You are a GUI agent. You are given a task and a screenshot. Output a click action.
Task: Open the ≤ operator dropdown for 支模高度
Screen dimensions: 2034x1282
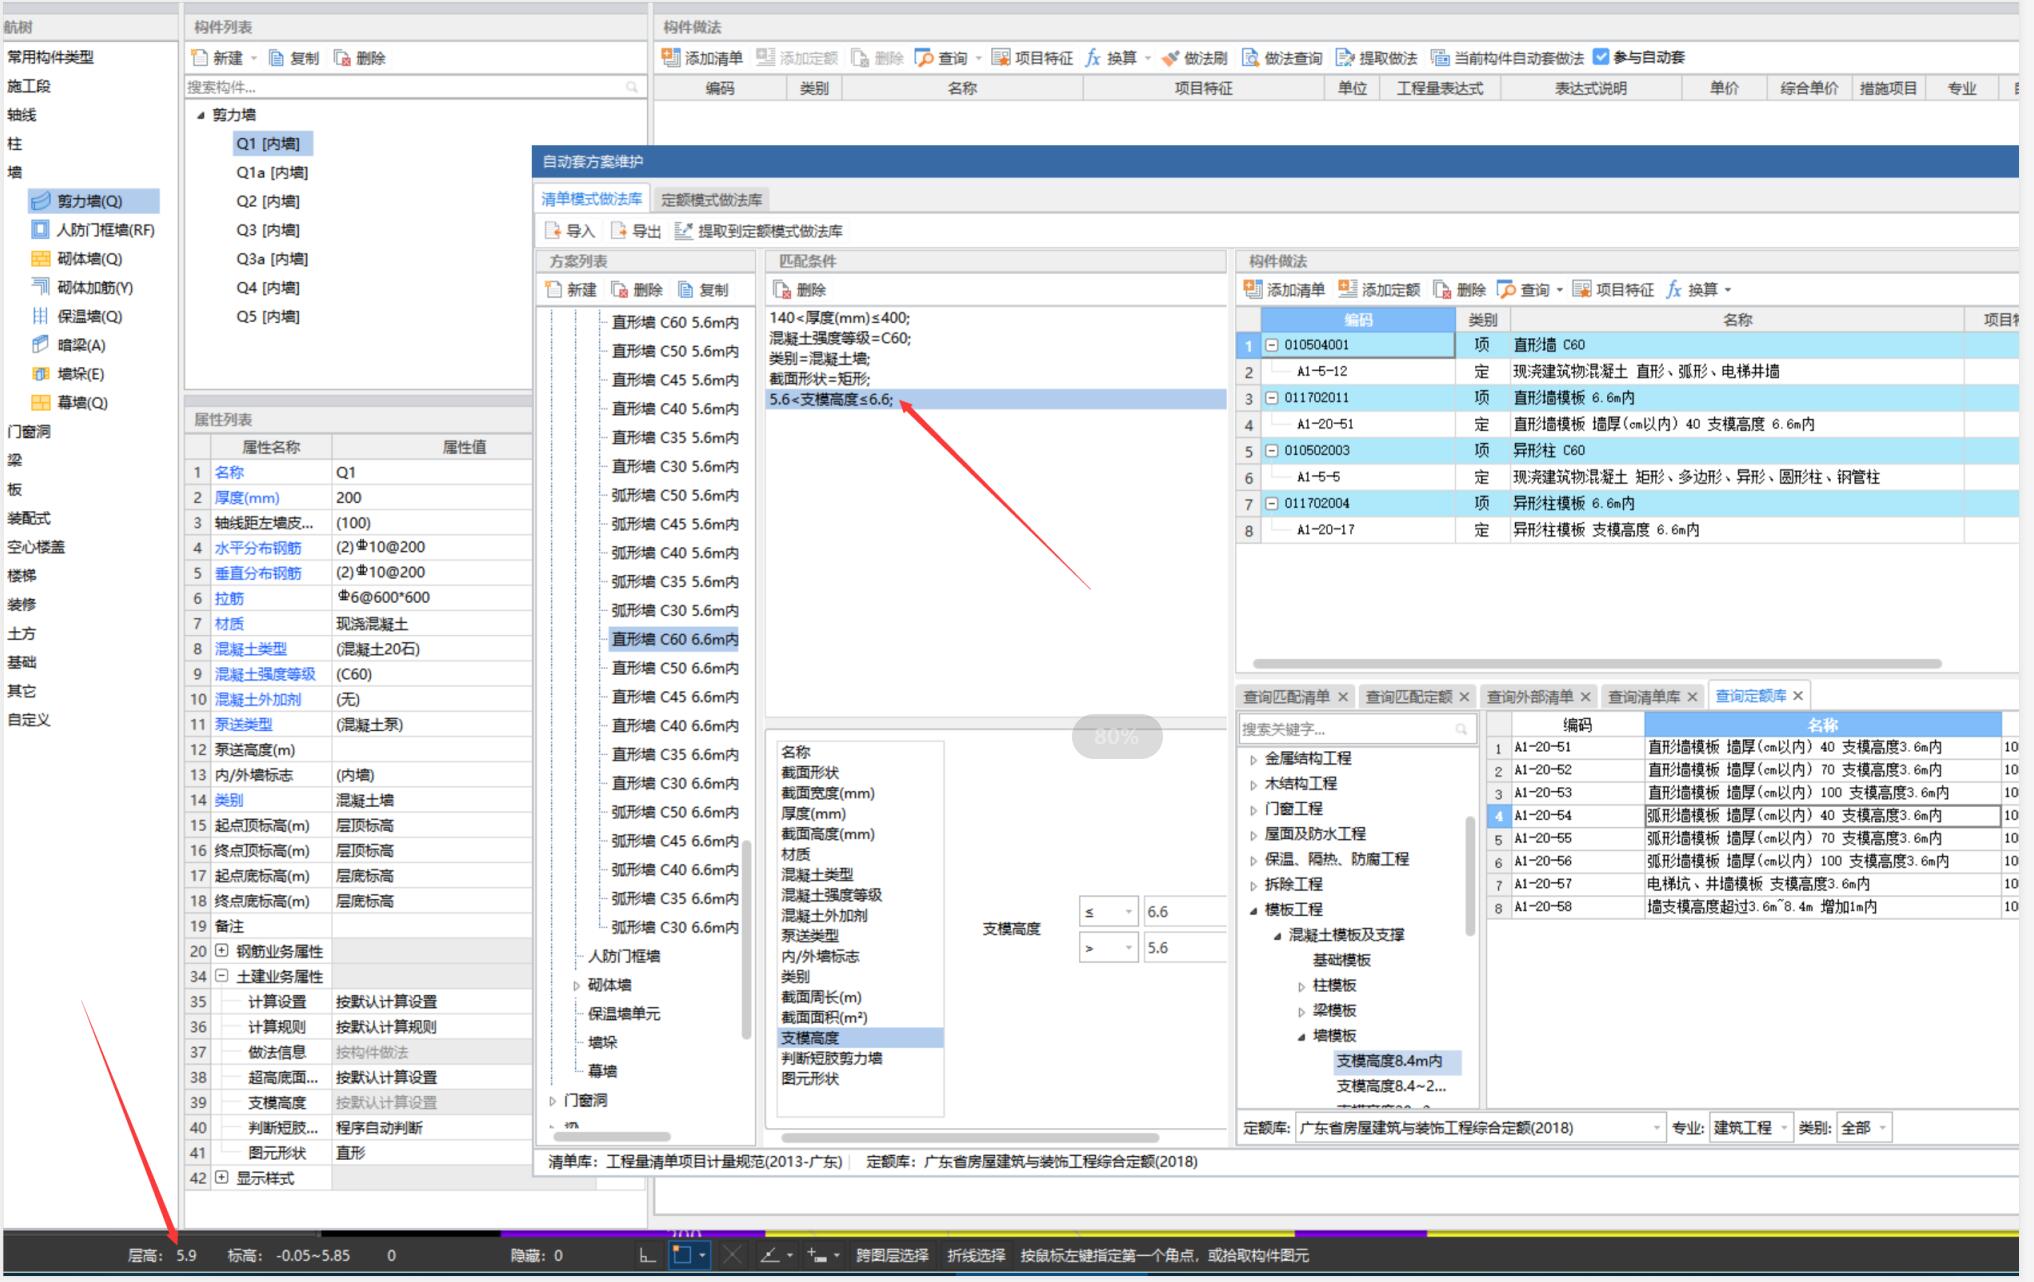[x=1108, y=912]
